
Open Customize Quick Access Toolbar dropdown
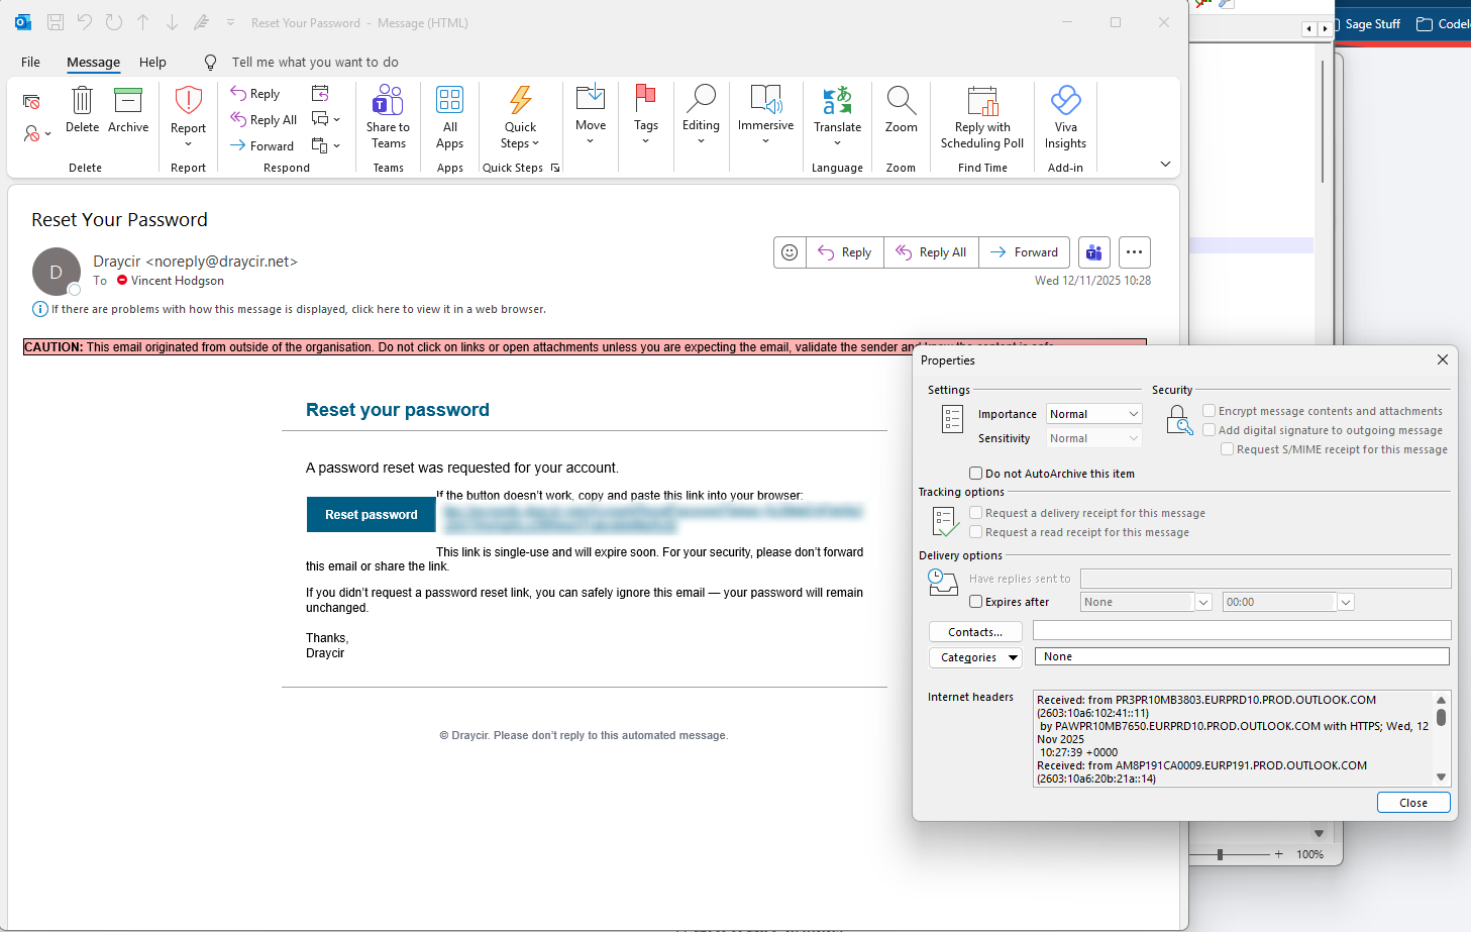point(231,22)
